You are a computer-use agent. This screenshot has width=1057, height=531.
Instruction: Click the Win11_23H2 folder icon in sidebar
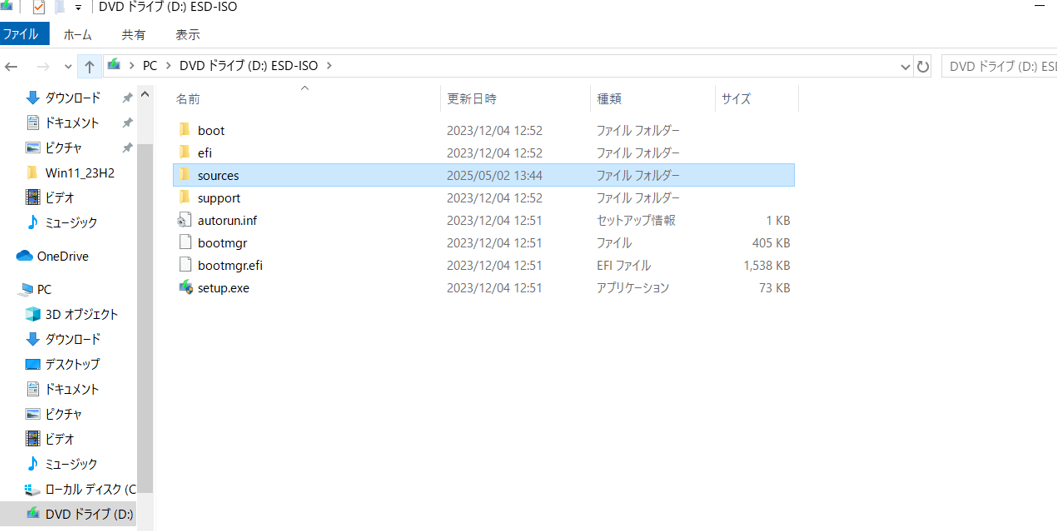pos(32,173)
